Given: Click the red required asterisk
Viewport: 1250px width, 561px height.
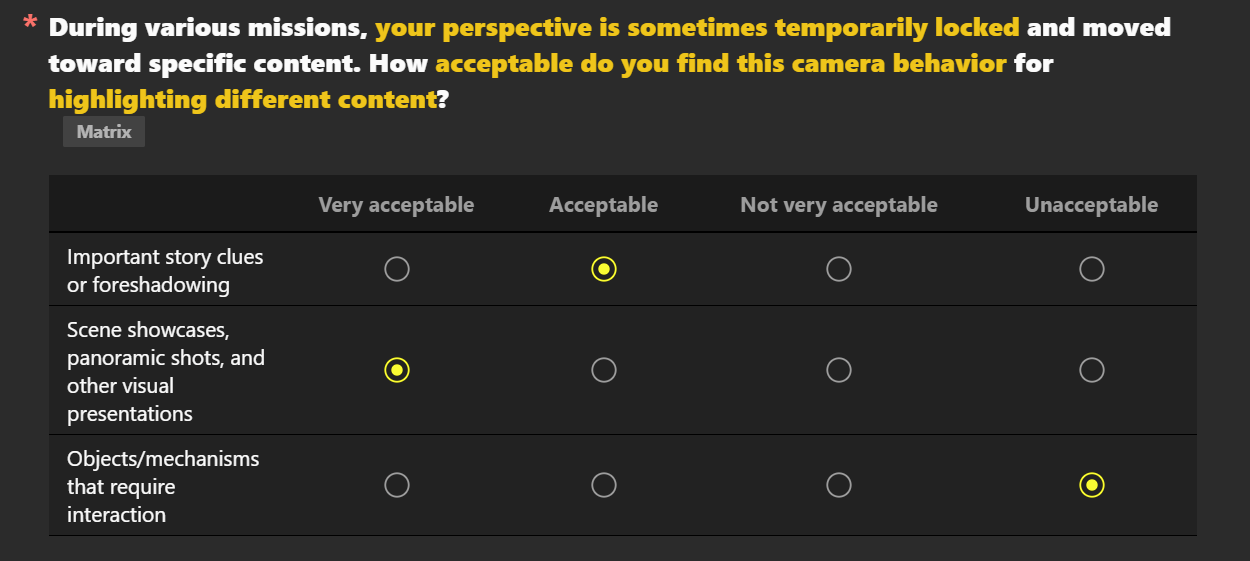Looking at the screenshot, I should pyautogui.click(x=30, y=24).
